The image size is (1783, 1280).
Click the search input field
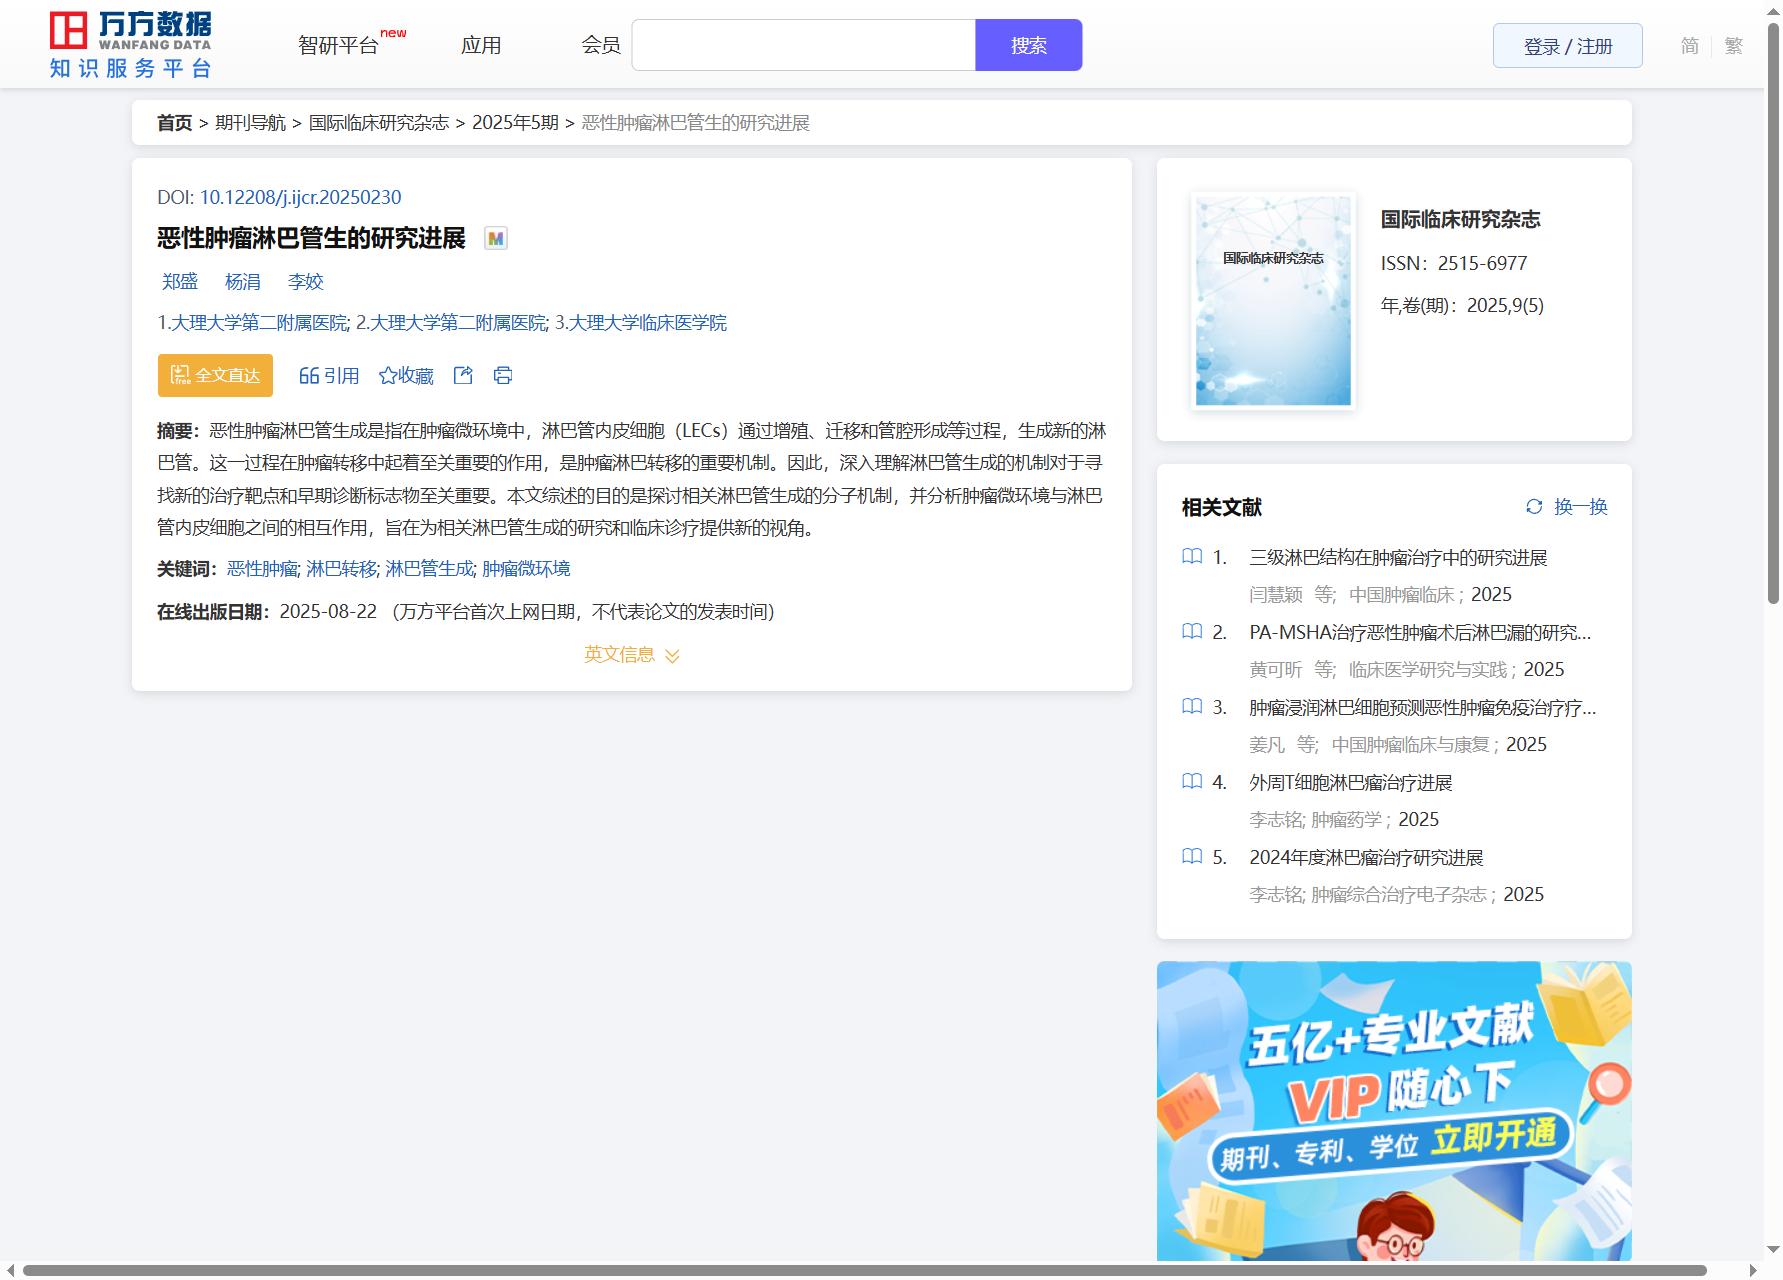point(803,46)
